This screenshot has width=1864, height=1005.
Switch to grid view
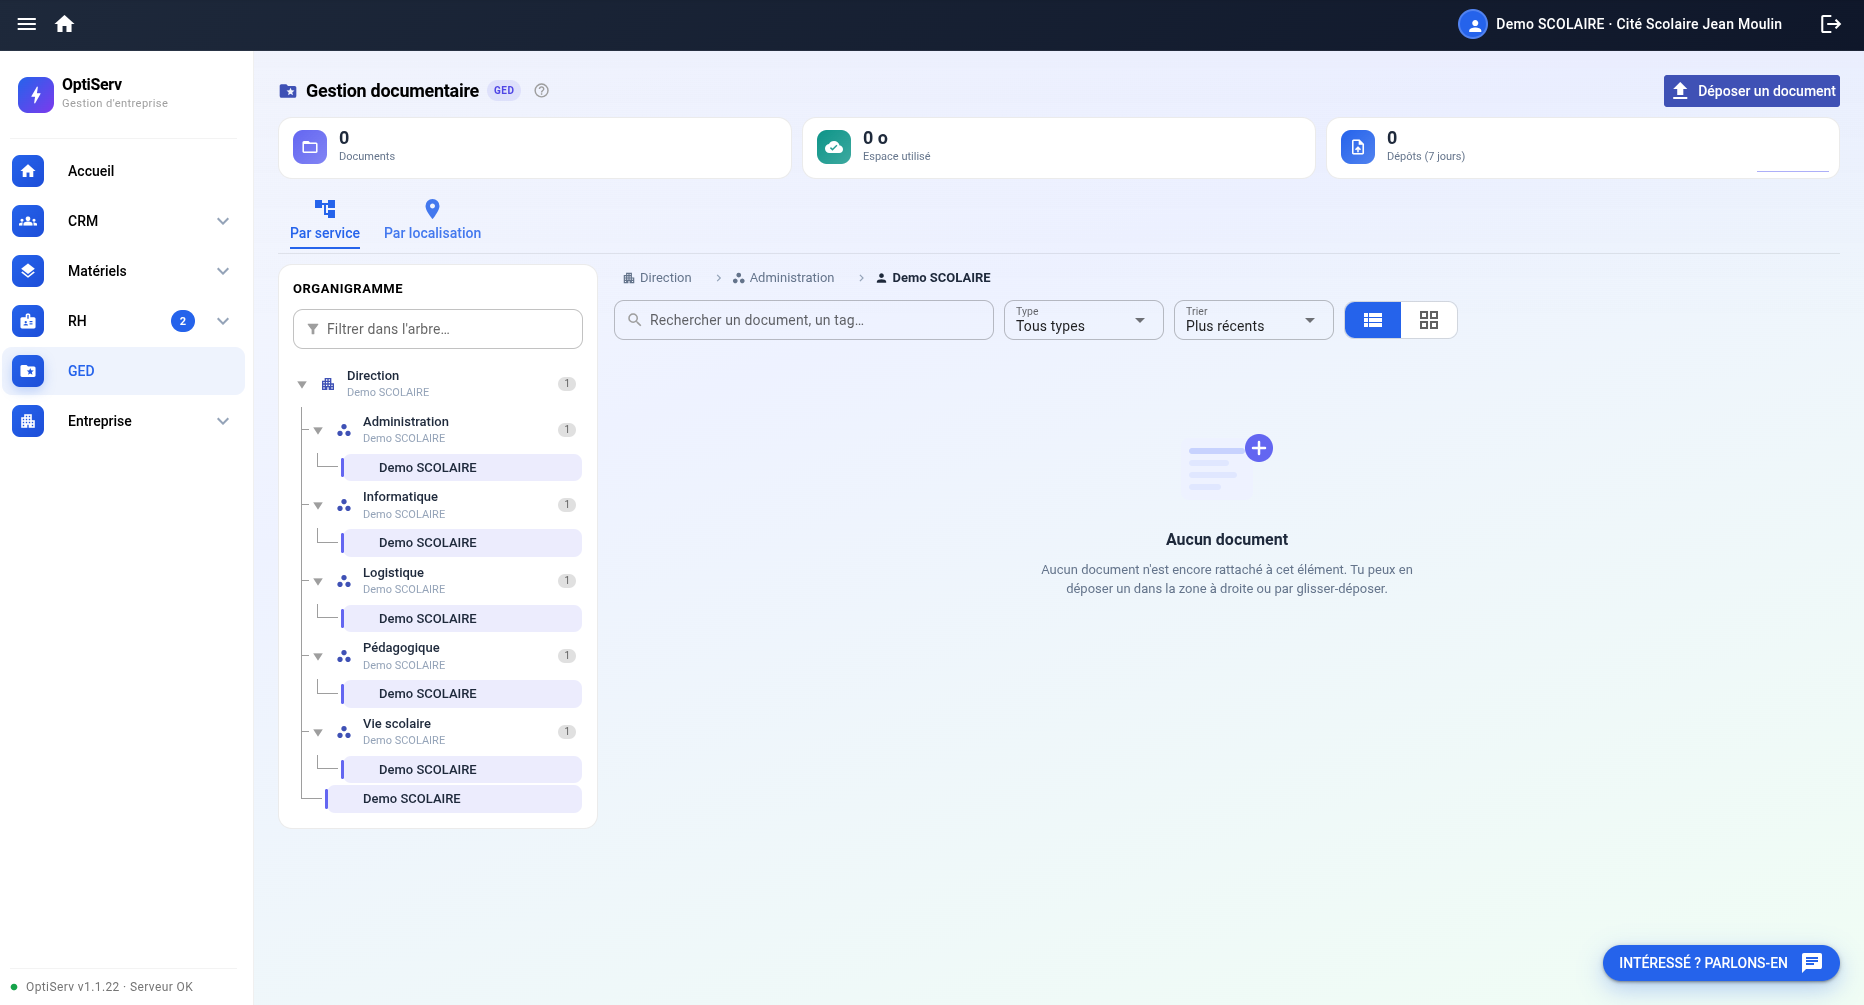pyautogui.click(x=1429, y=320)
